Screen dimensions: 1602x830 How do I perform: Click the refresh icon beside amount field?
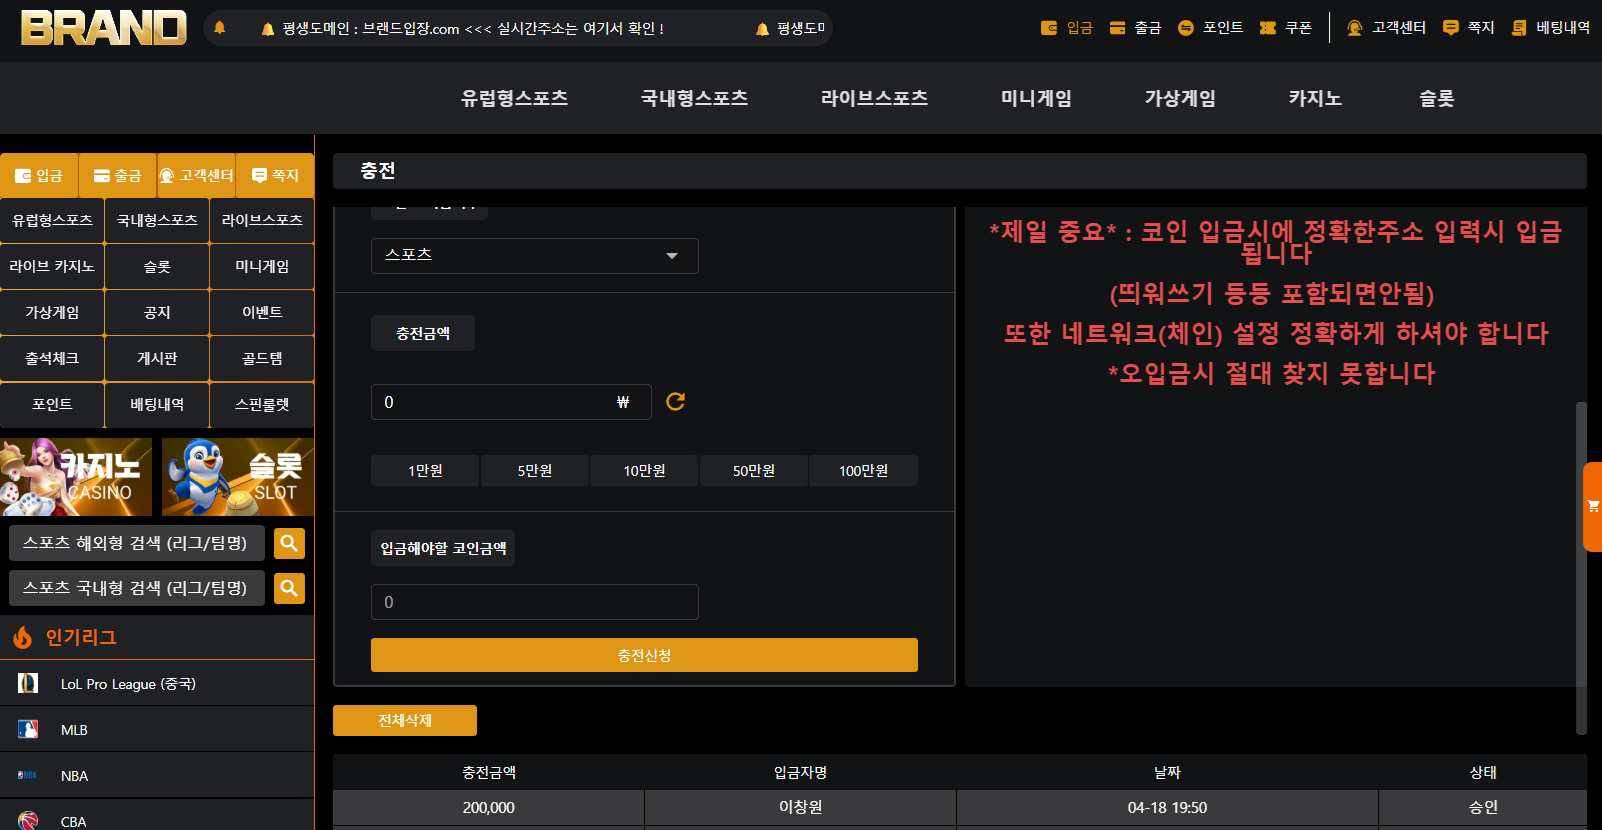(x=676, y=401)
